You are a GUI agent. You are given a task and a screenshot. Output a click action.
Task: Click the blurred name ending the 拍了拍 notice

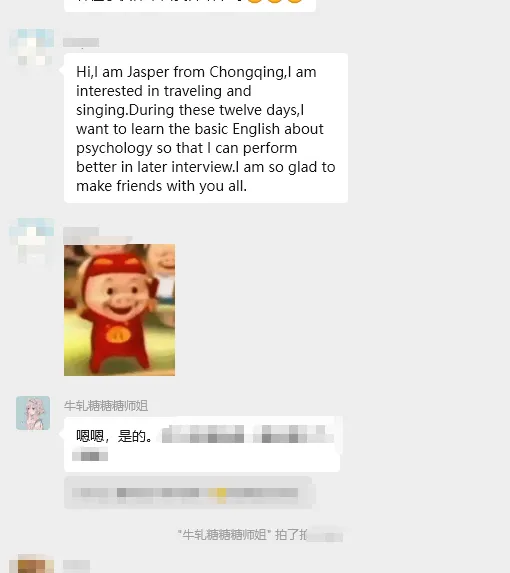[324, 536]
